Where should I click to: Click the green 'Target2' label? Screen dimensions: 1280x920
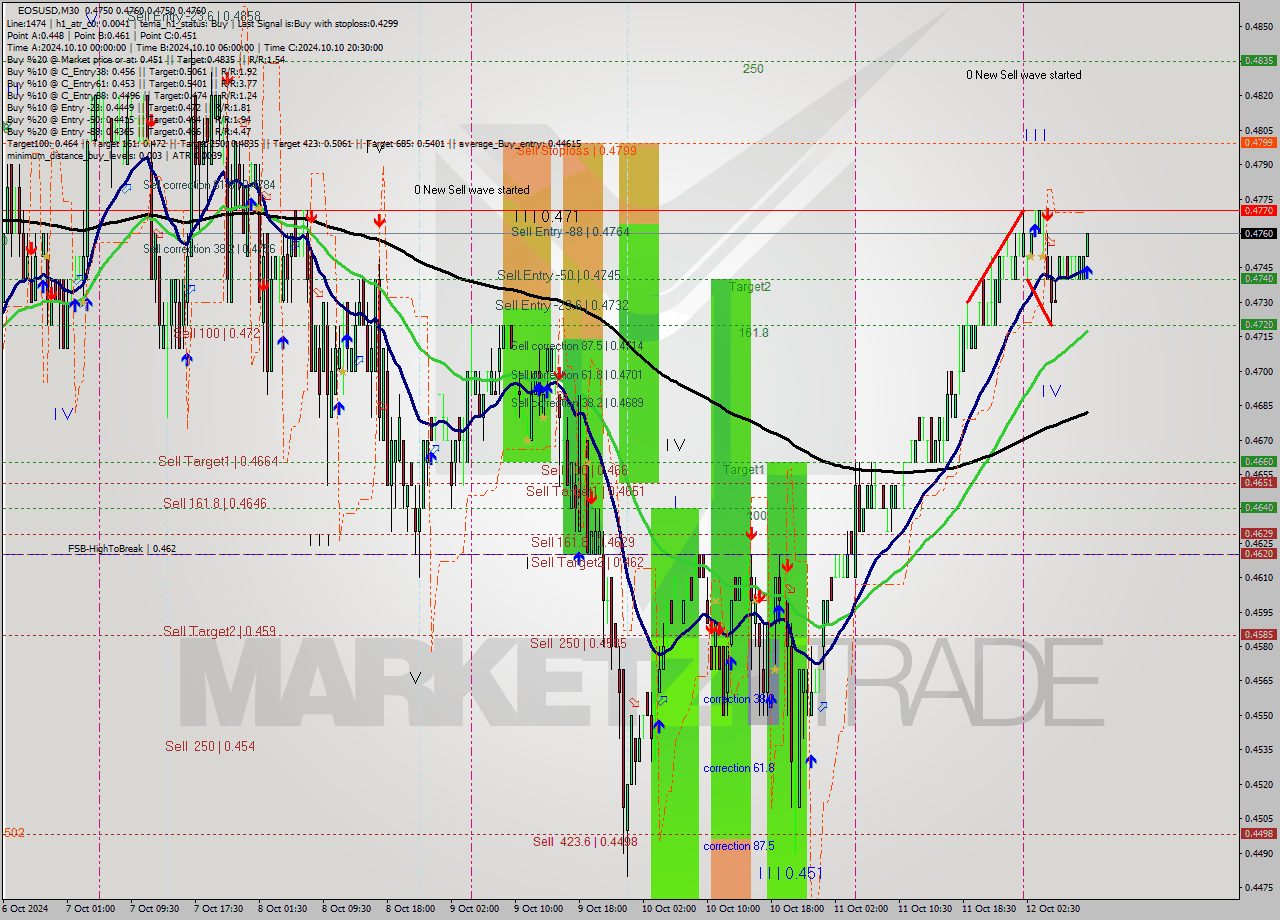click(x=750, y=287)
